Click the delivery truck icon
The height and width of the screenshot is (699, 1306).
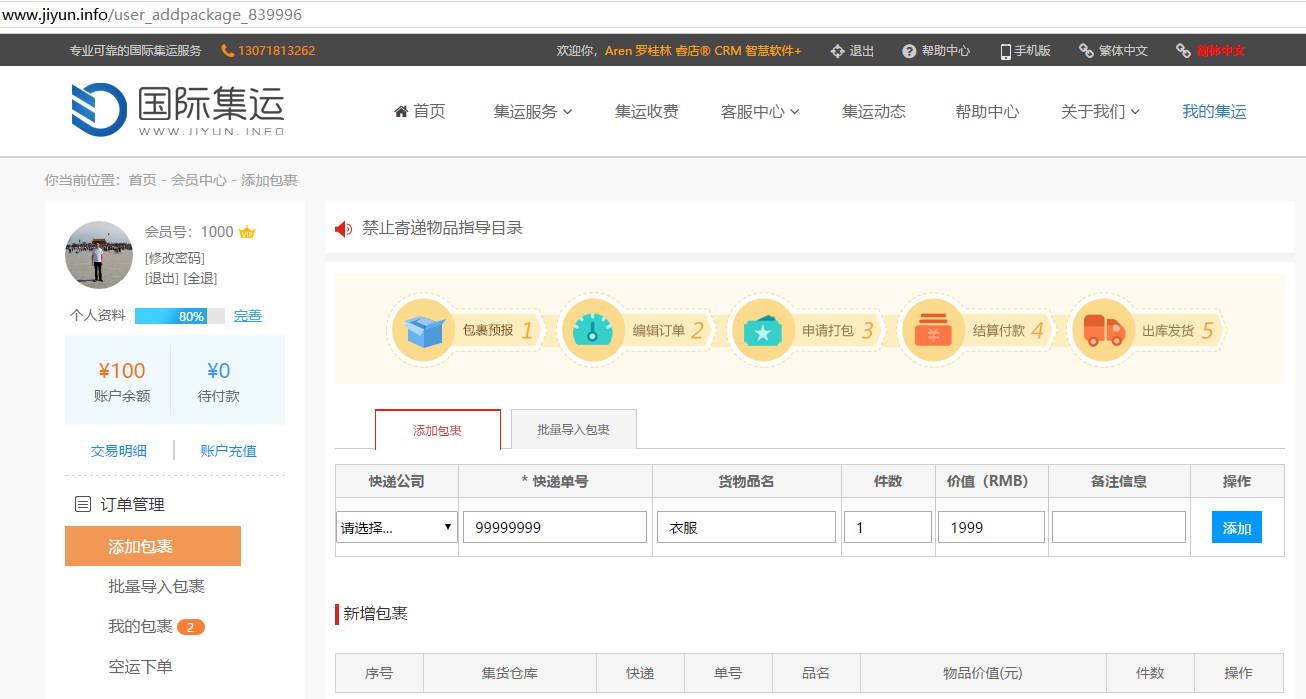point(1103,331)
